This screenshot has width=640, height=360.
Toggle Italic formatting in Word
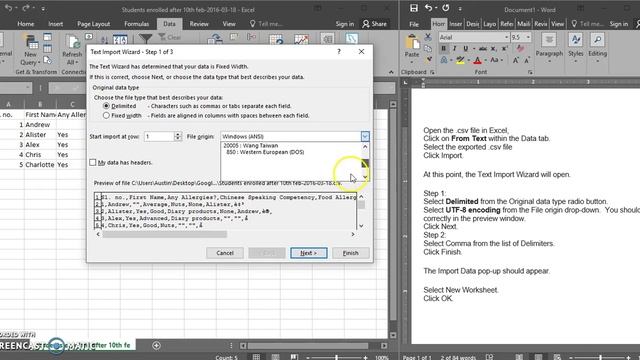[454, 49]
